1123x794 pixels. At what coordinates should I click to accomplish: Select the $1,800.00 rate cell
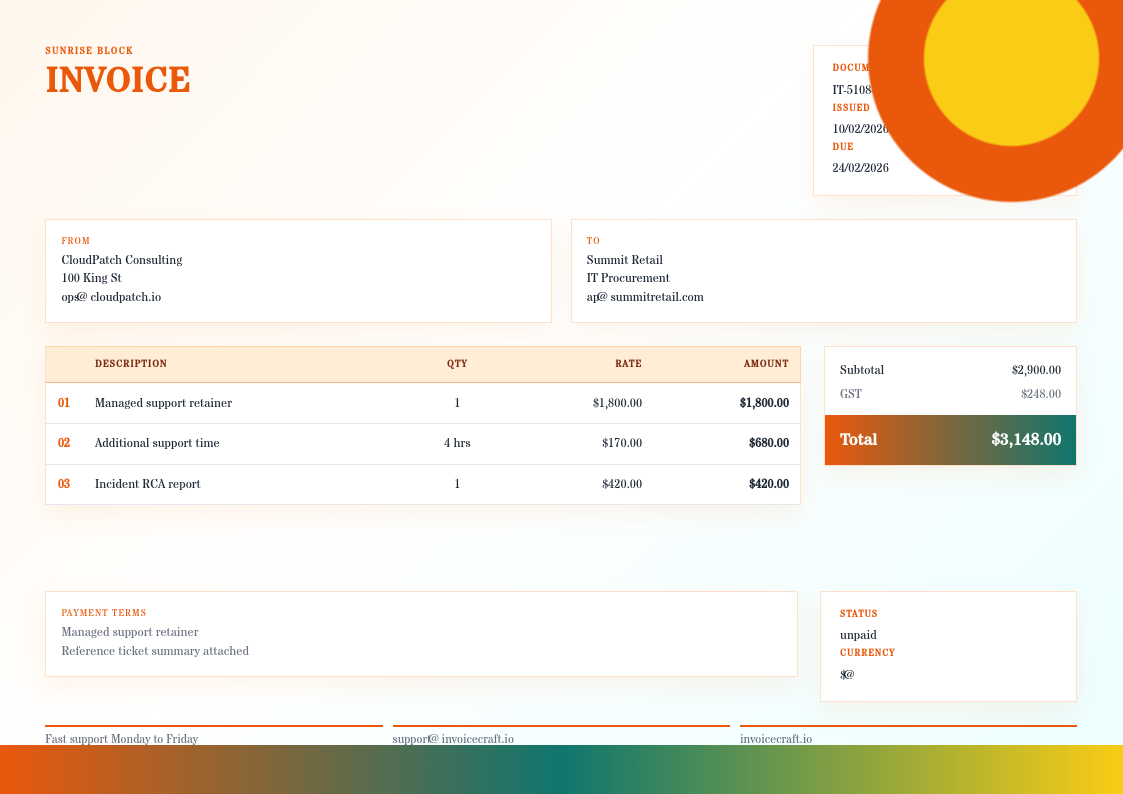click(617, 403)
